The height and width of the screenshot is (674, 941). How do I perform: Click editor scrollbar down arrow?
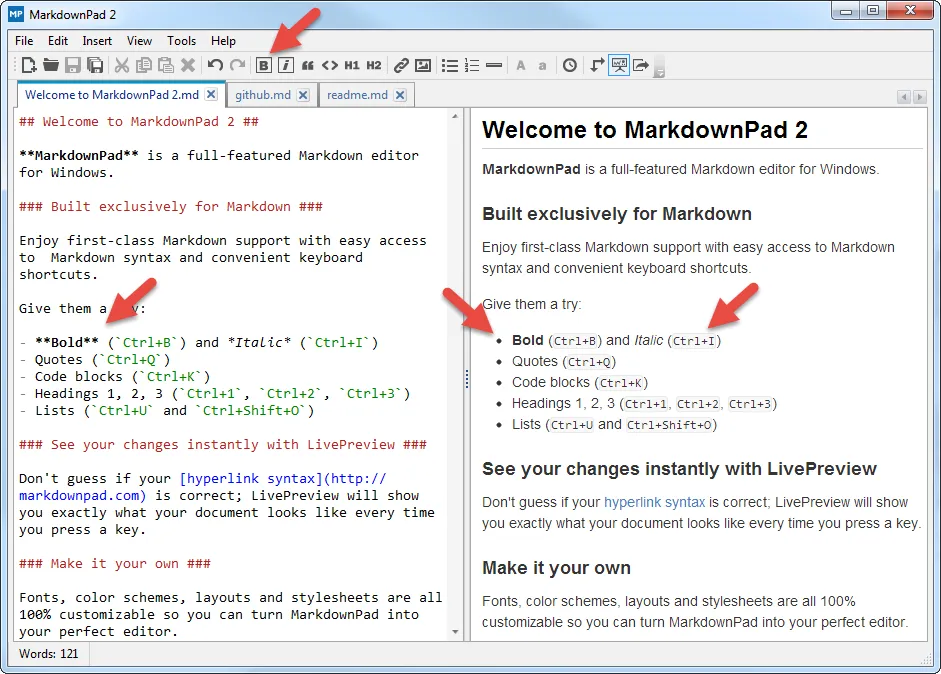click(455, 631)
